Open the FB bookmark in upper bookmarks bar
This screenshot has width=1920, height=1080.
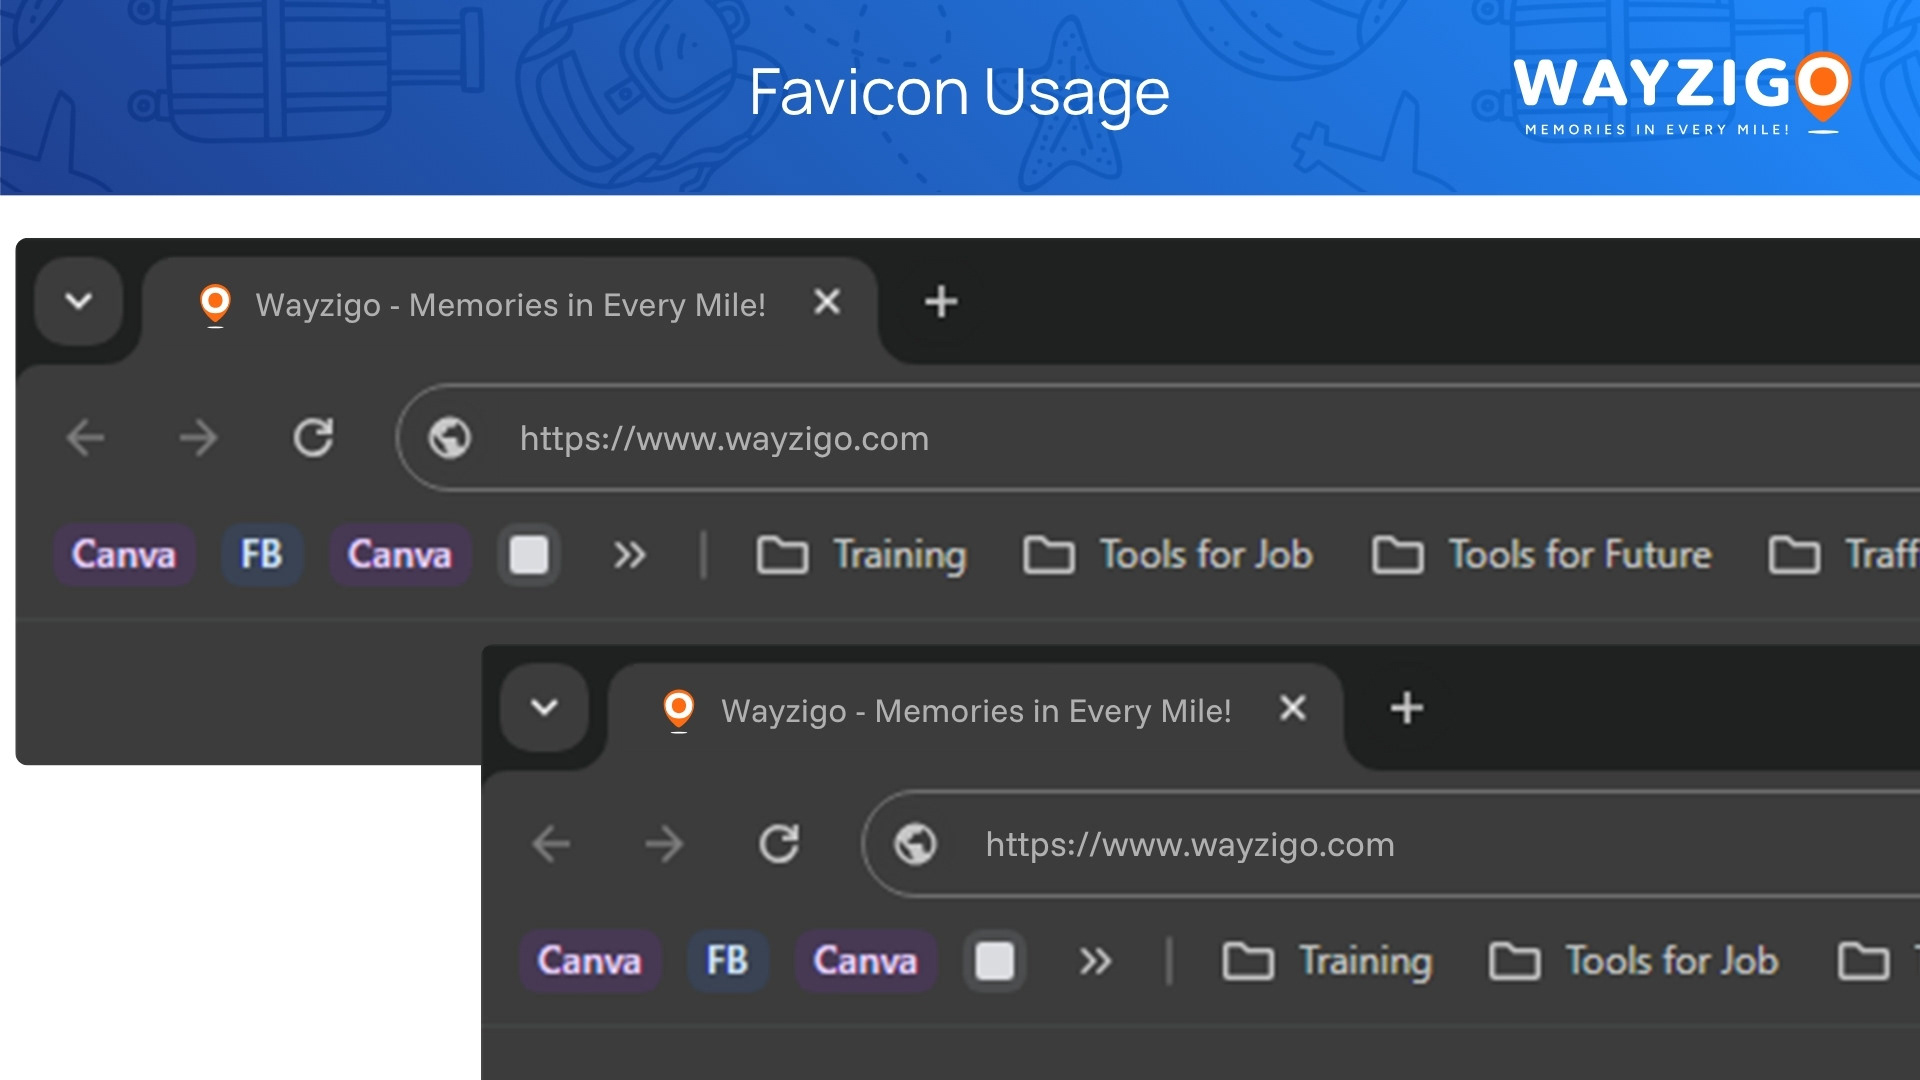[x=261, y=555]
